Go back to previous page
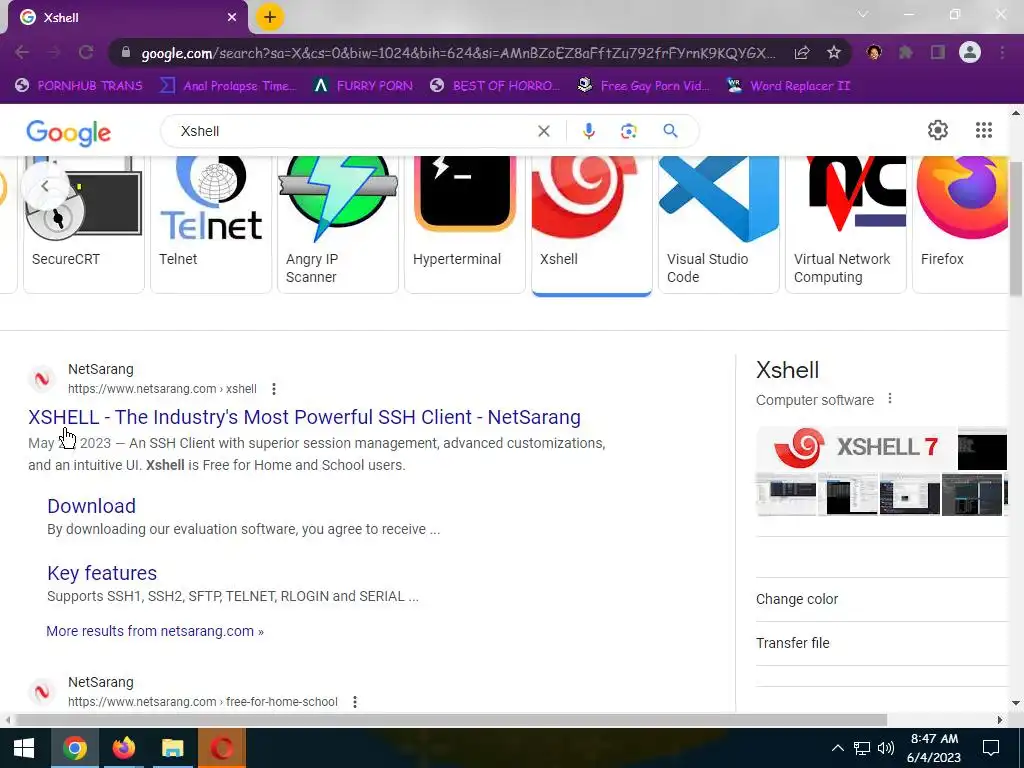The width and height of the screenshot is (1024, 768). pyautogui.click(x=22, y=53)
